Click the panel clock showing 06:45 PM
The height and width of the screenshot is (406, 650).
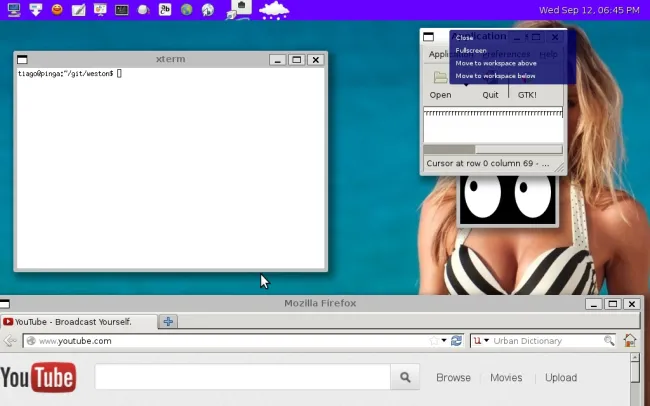coord(589,10)
